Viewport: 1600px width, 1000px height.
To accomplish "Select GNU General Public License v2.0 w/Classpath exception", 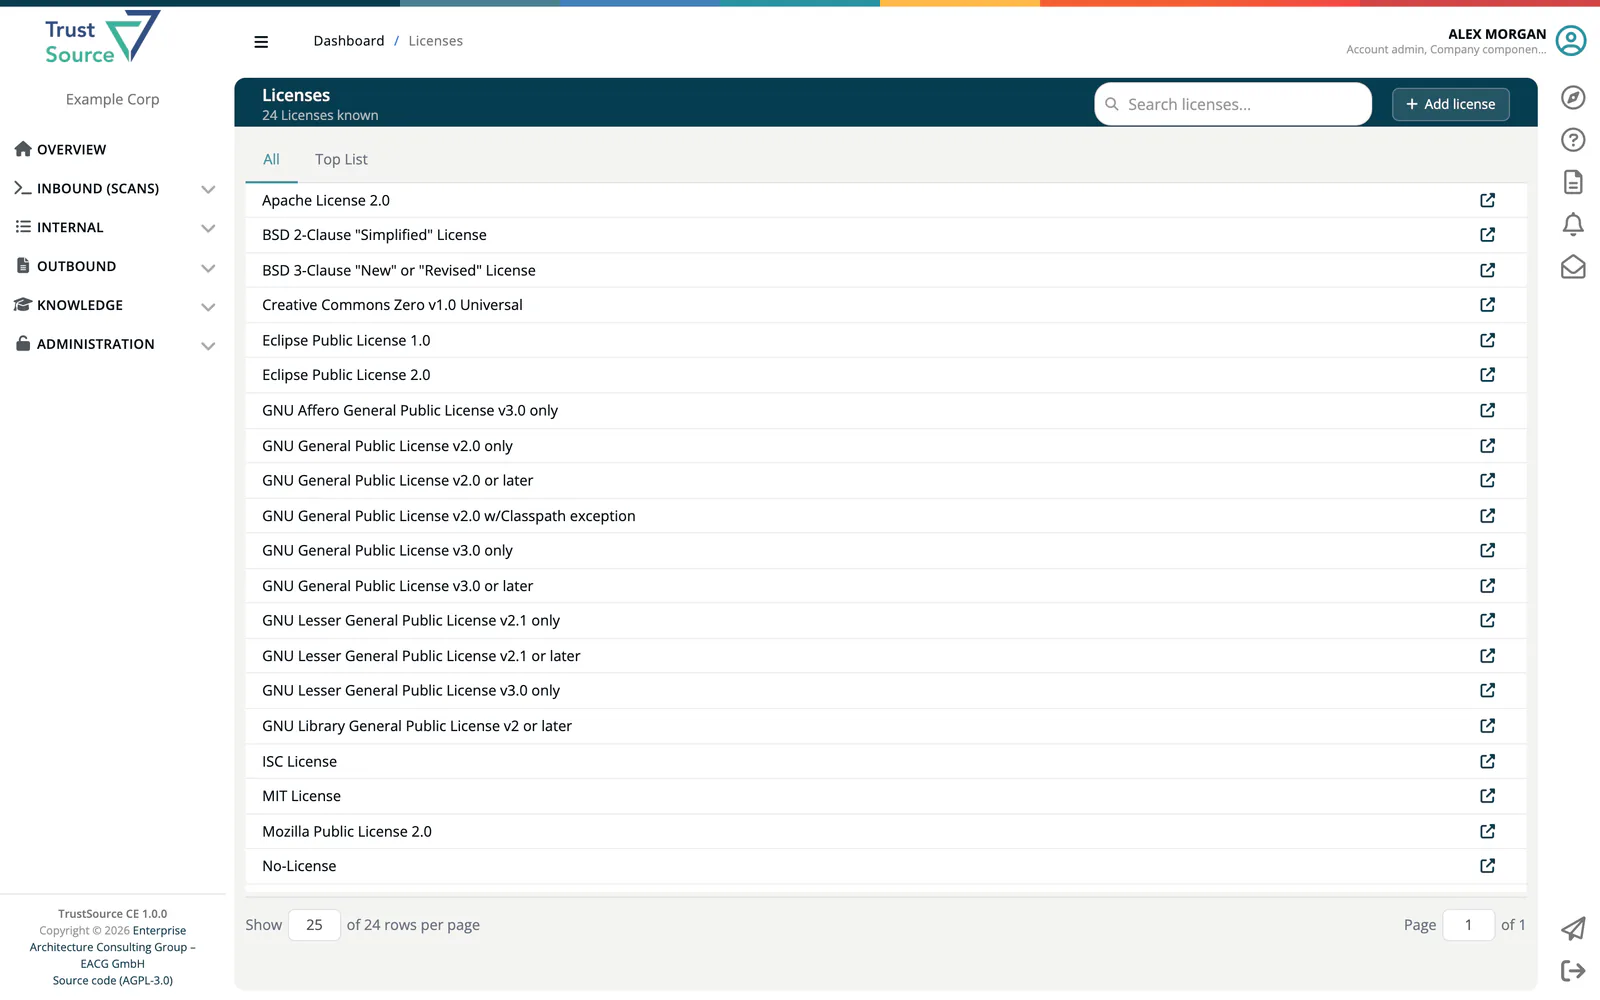I will pos(886,516).
